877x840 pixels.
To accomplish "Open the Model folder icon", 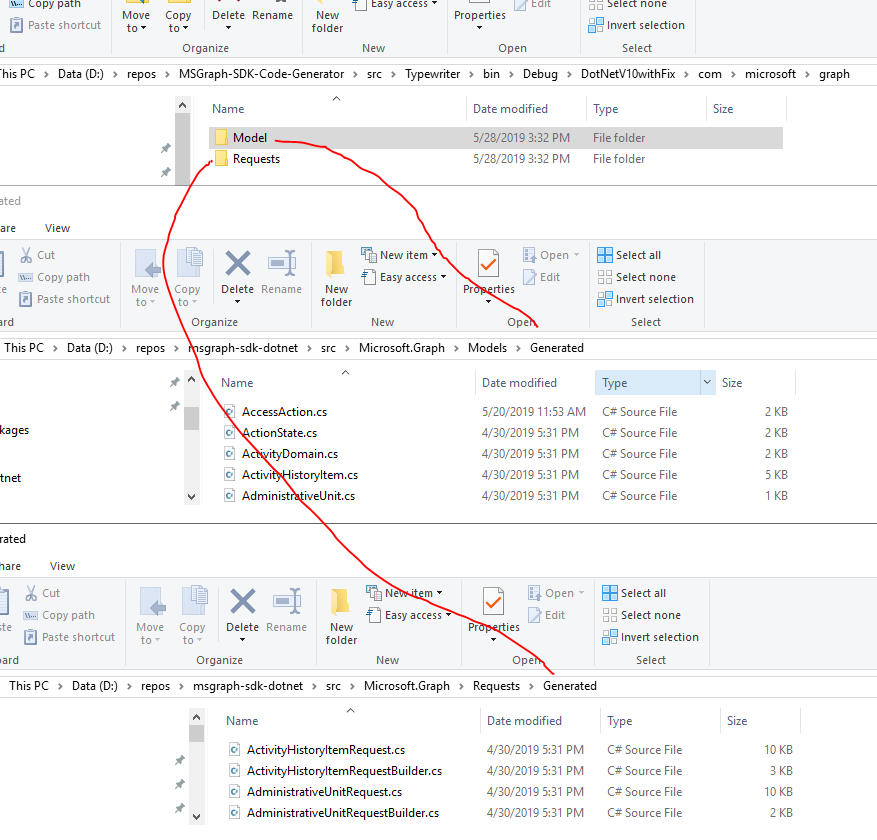I will click(x=221, y=138).
